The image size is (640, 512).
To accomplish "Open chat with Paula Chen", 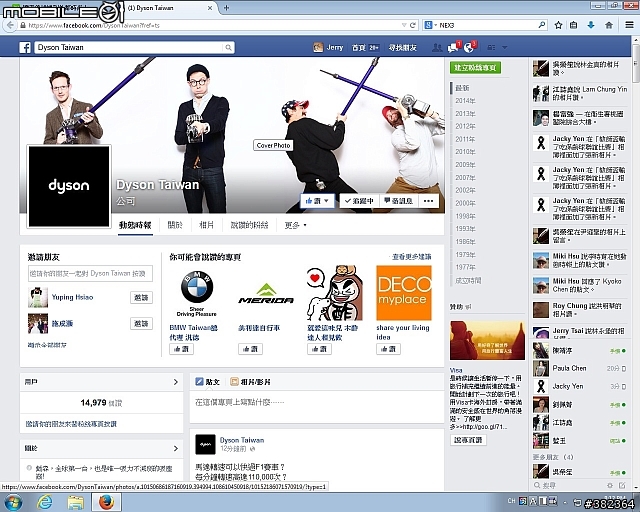I will click(x=579, y=368).
